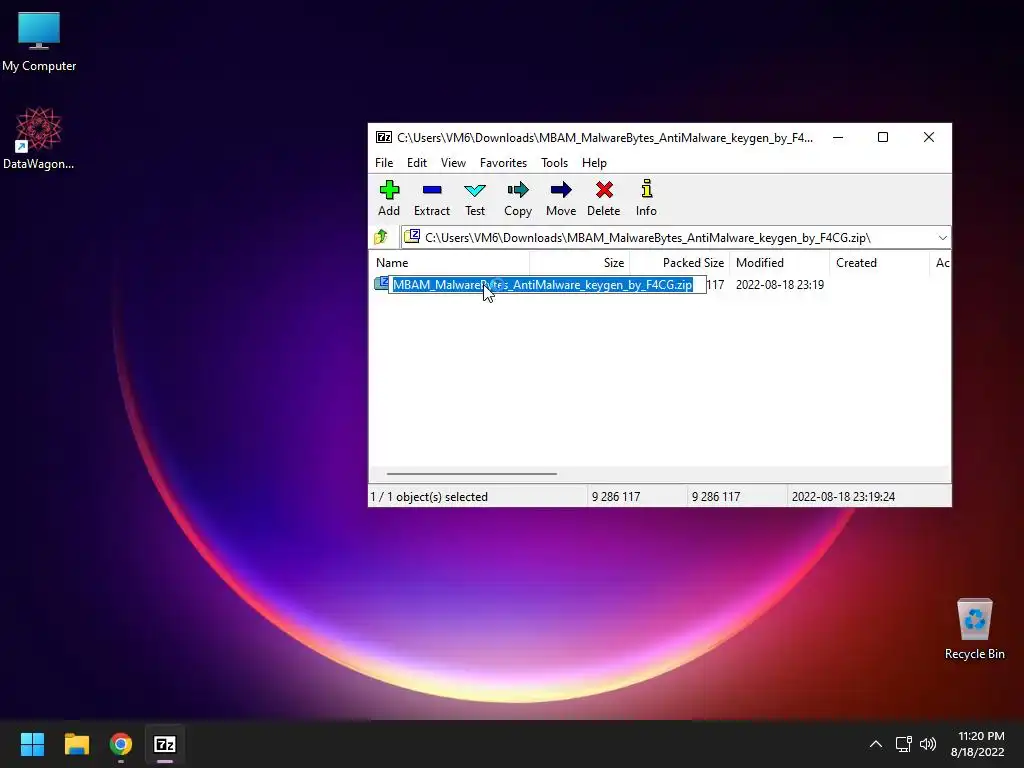Show hidden tray icons chevron
Screen dimensions: 1024x768
point(876,744)
